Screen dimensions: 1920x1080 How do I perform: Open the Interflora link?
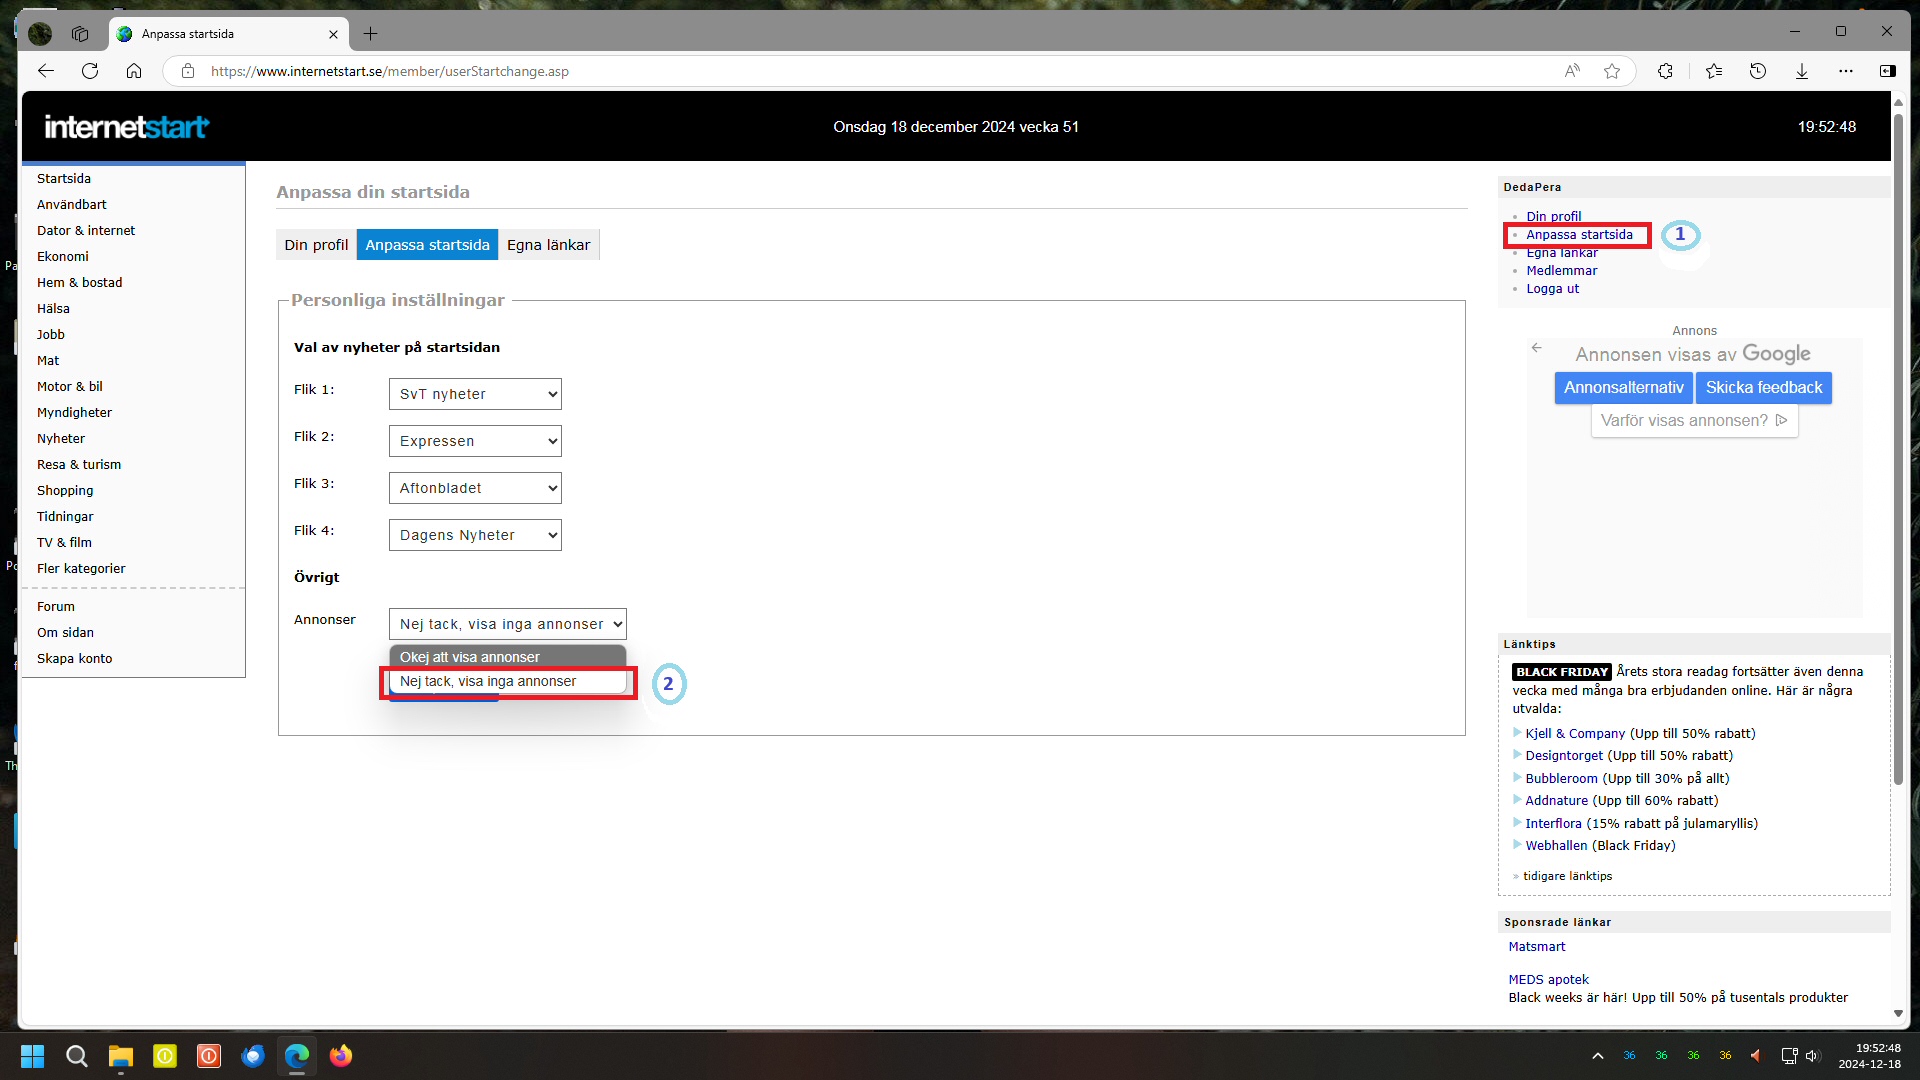pos(1553,824)
